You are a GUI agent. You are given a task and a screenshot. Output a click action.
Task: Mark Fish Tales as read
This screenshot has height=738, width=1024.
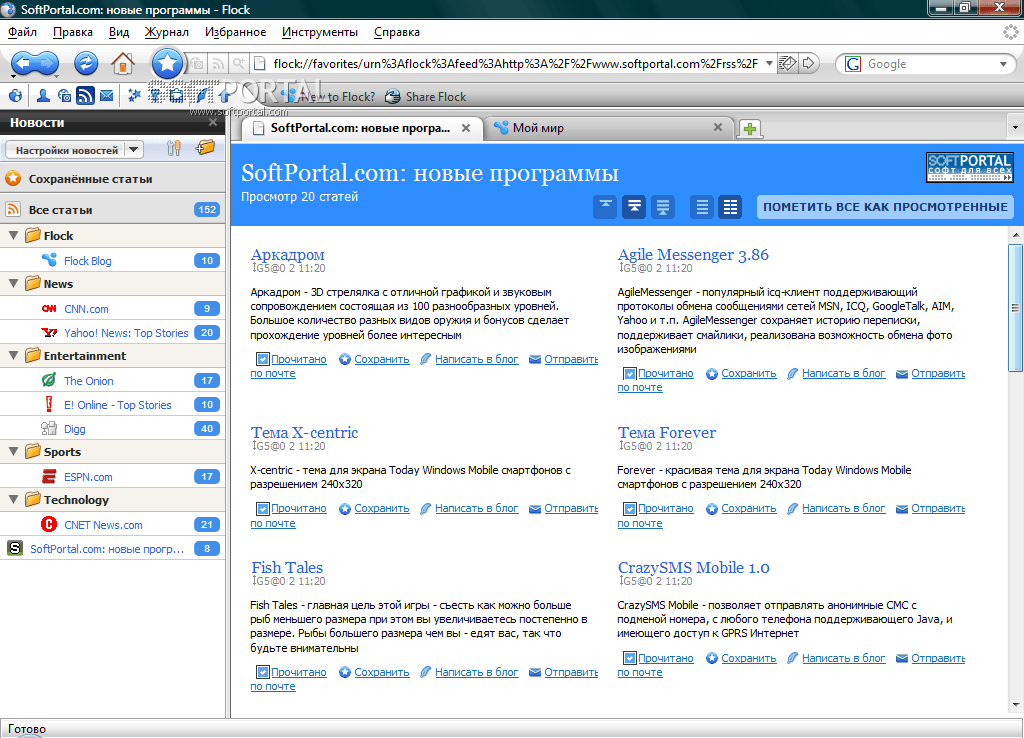(x=263, y=672)
